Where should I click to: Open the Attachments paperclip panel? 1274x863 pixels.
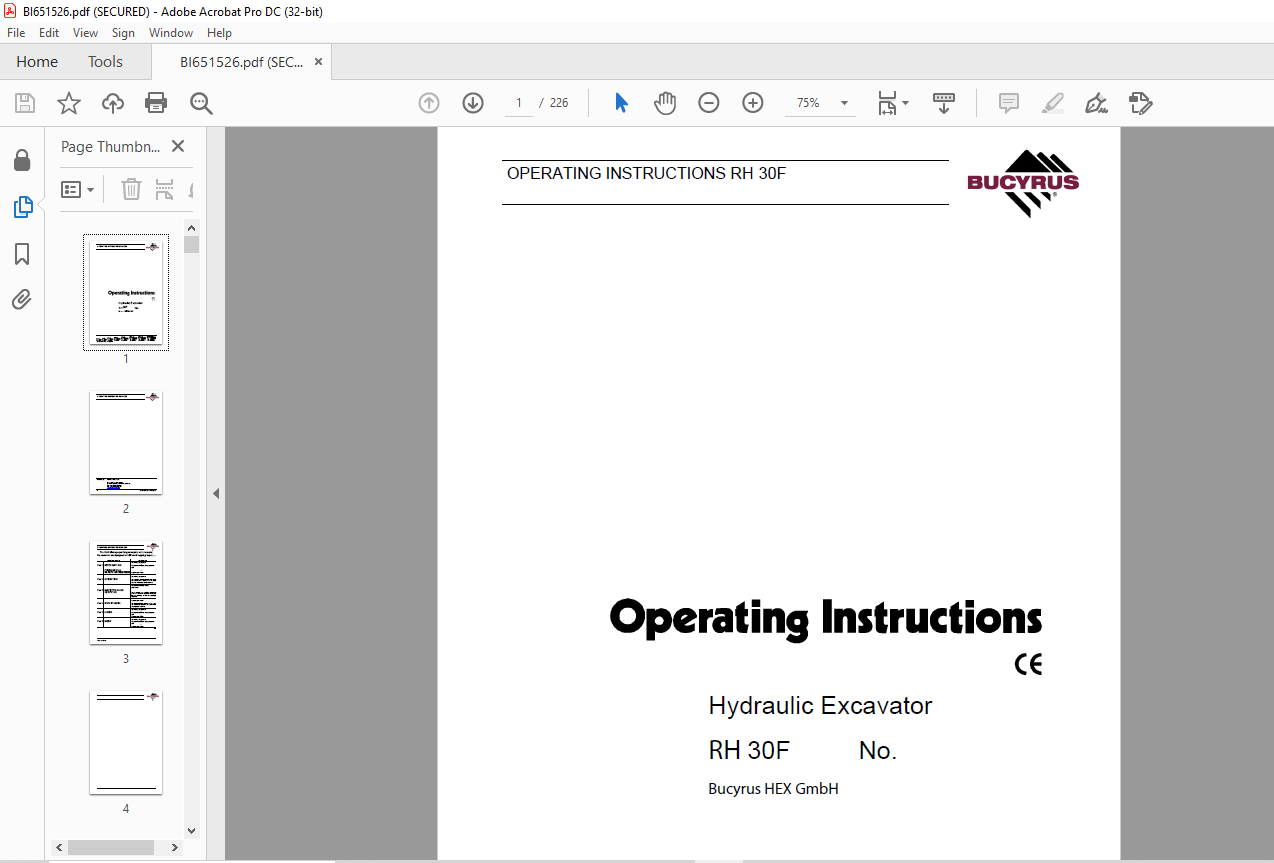click(22, 299)
